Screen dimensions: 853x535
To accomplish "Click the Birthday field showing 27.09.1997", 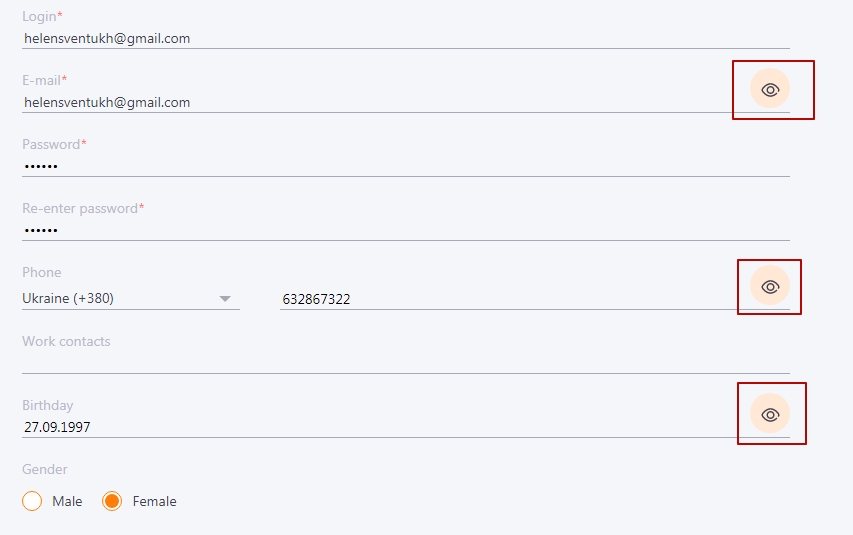I will coord(380,427).
